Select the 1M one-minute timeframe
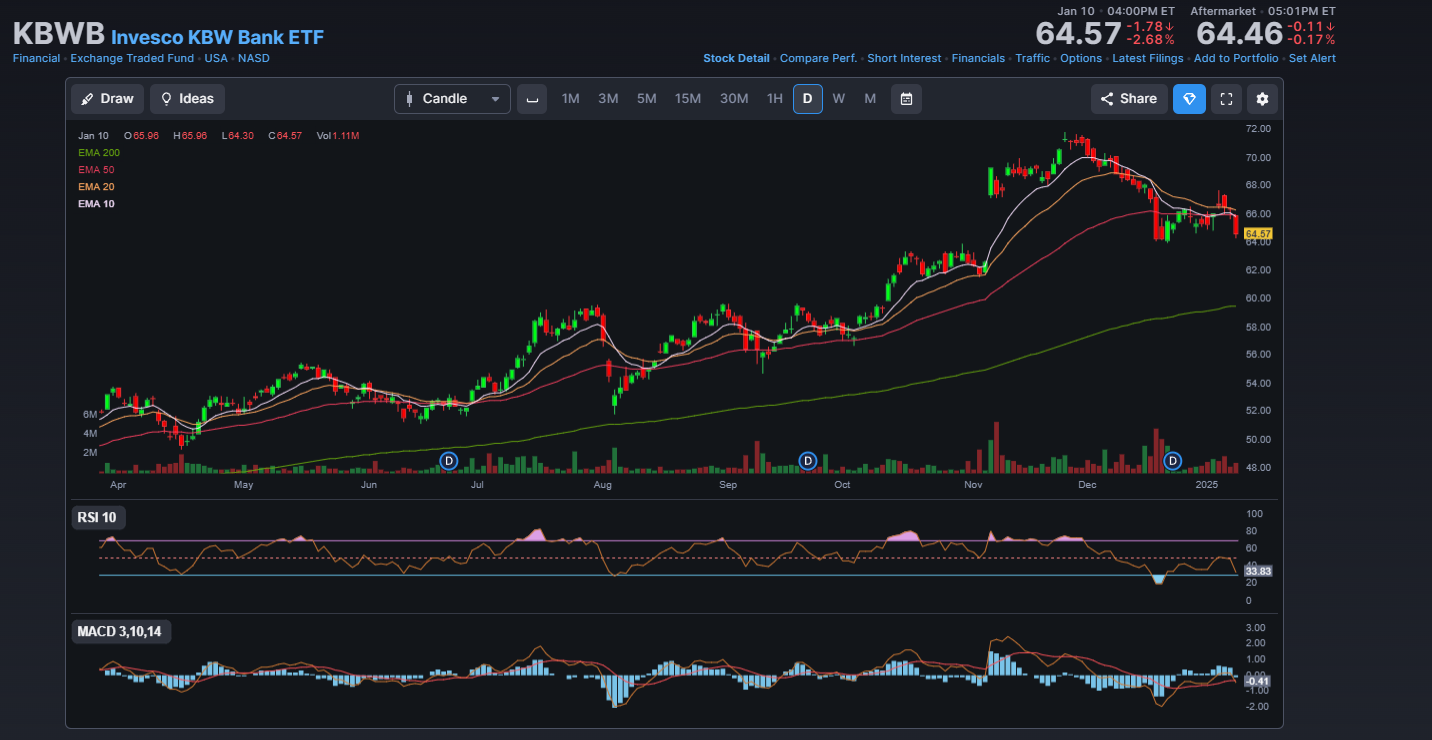 tap(570, 99)
